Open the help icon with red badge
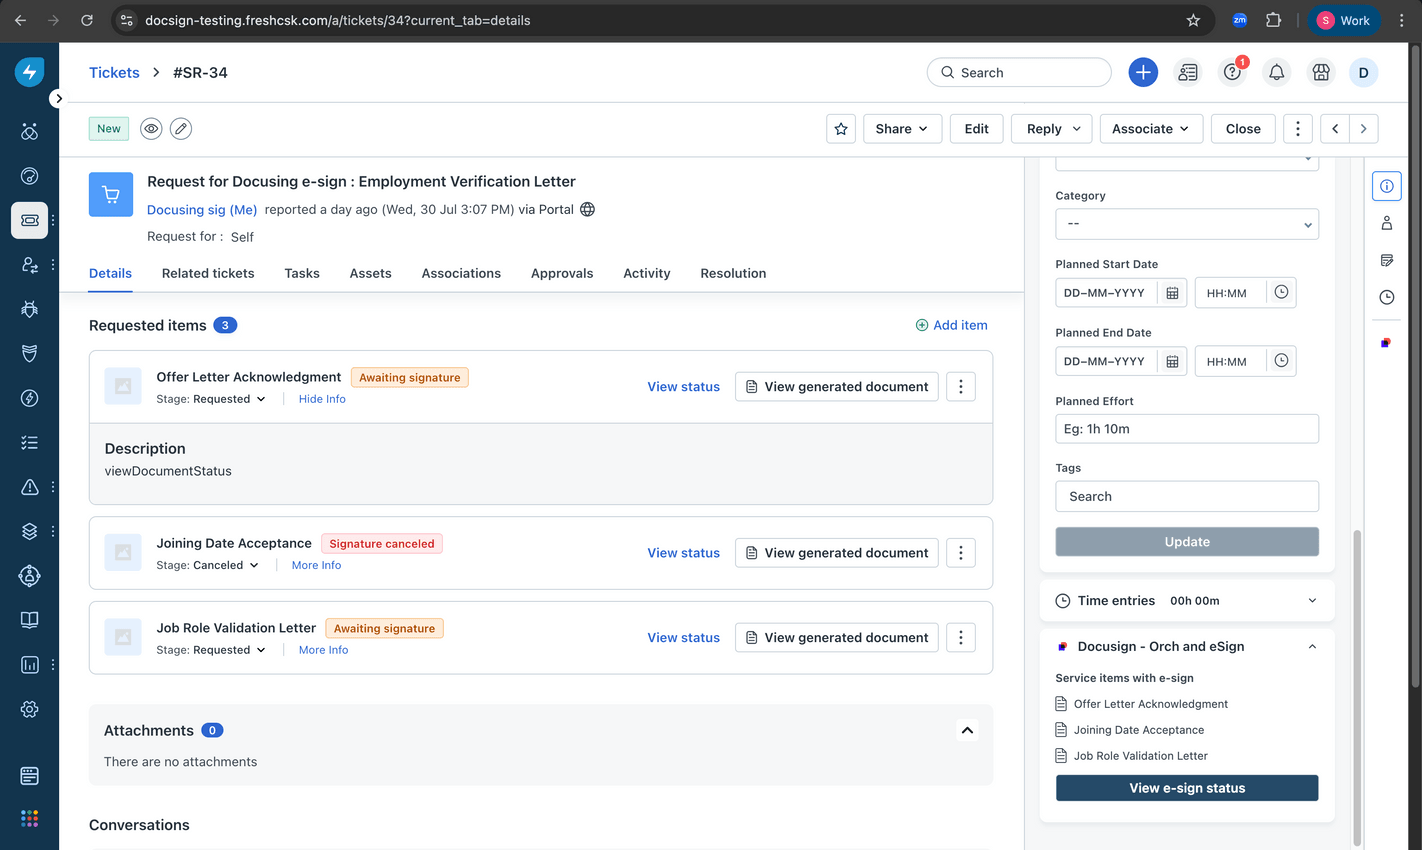 pyautogui.click(x=1232, y=72)
